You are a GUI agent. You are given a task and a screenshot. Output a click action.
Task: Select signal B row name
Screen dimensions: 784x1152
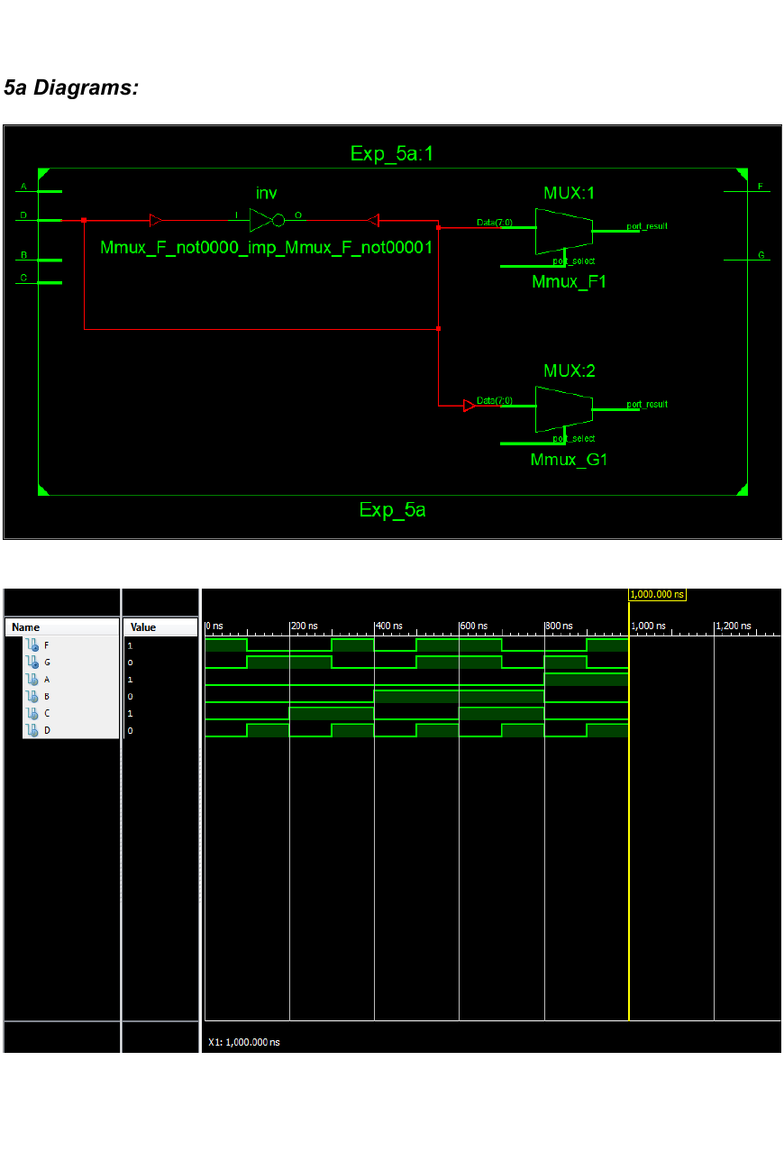tap(47, 696)
